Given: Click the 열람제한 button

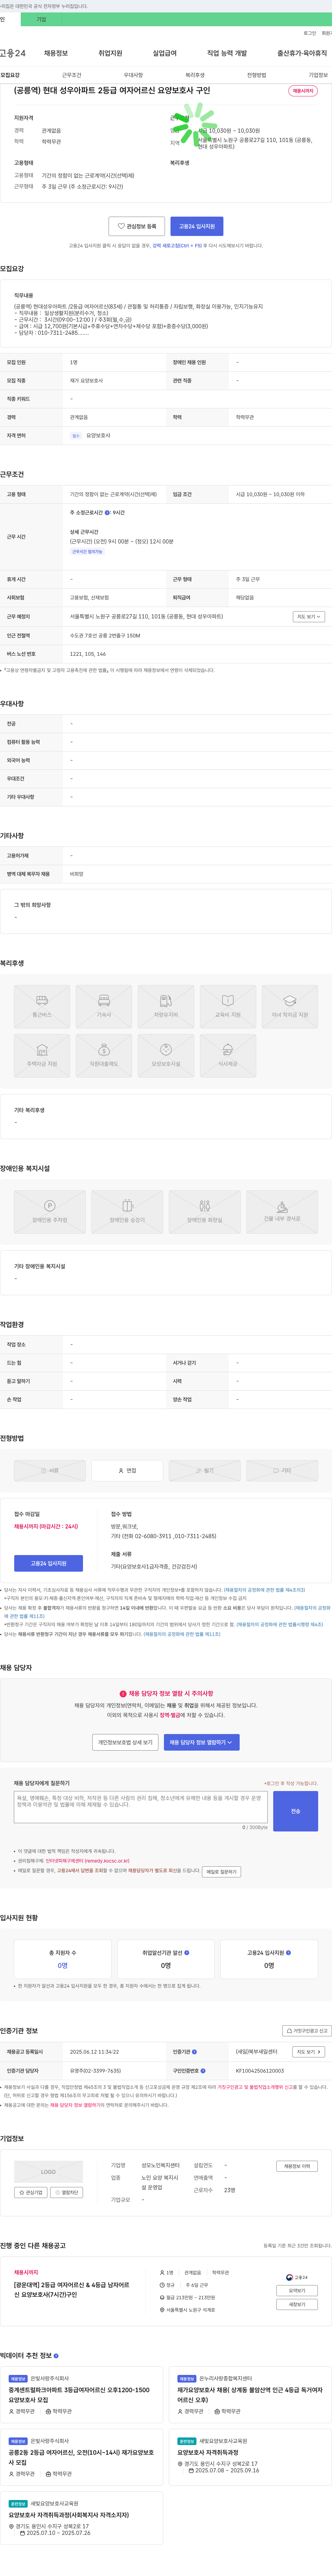Looking at the screenshot, I should pos(67,2192).
